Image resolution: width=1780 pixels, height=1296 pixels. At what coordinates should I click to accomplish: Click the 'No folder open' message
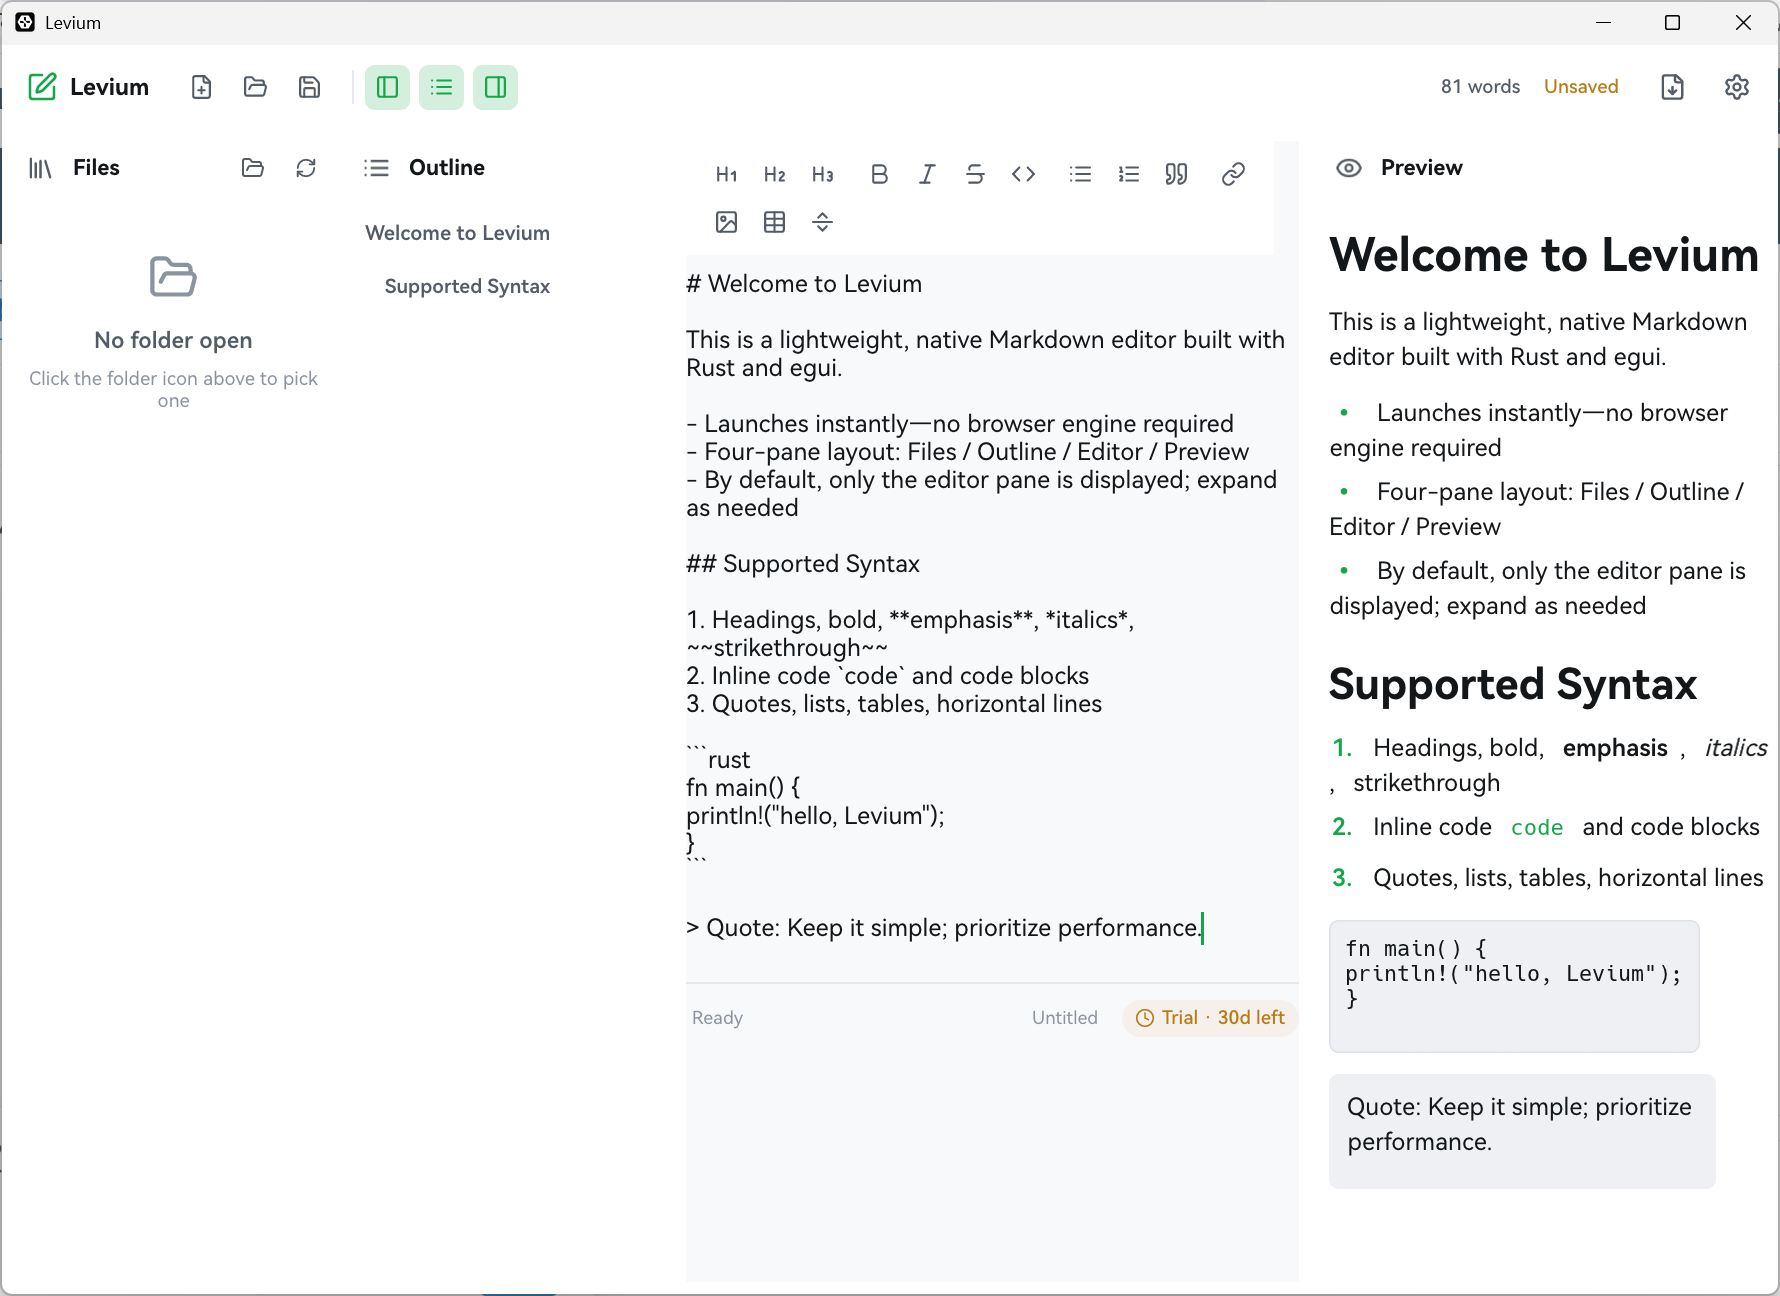click(x=173, y=341)
